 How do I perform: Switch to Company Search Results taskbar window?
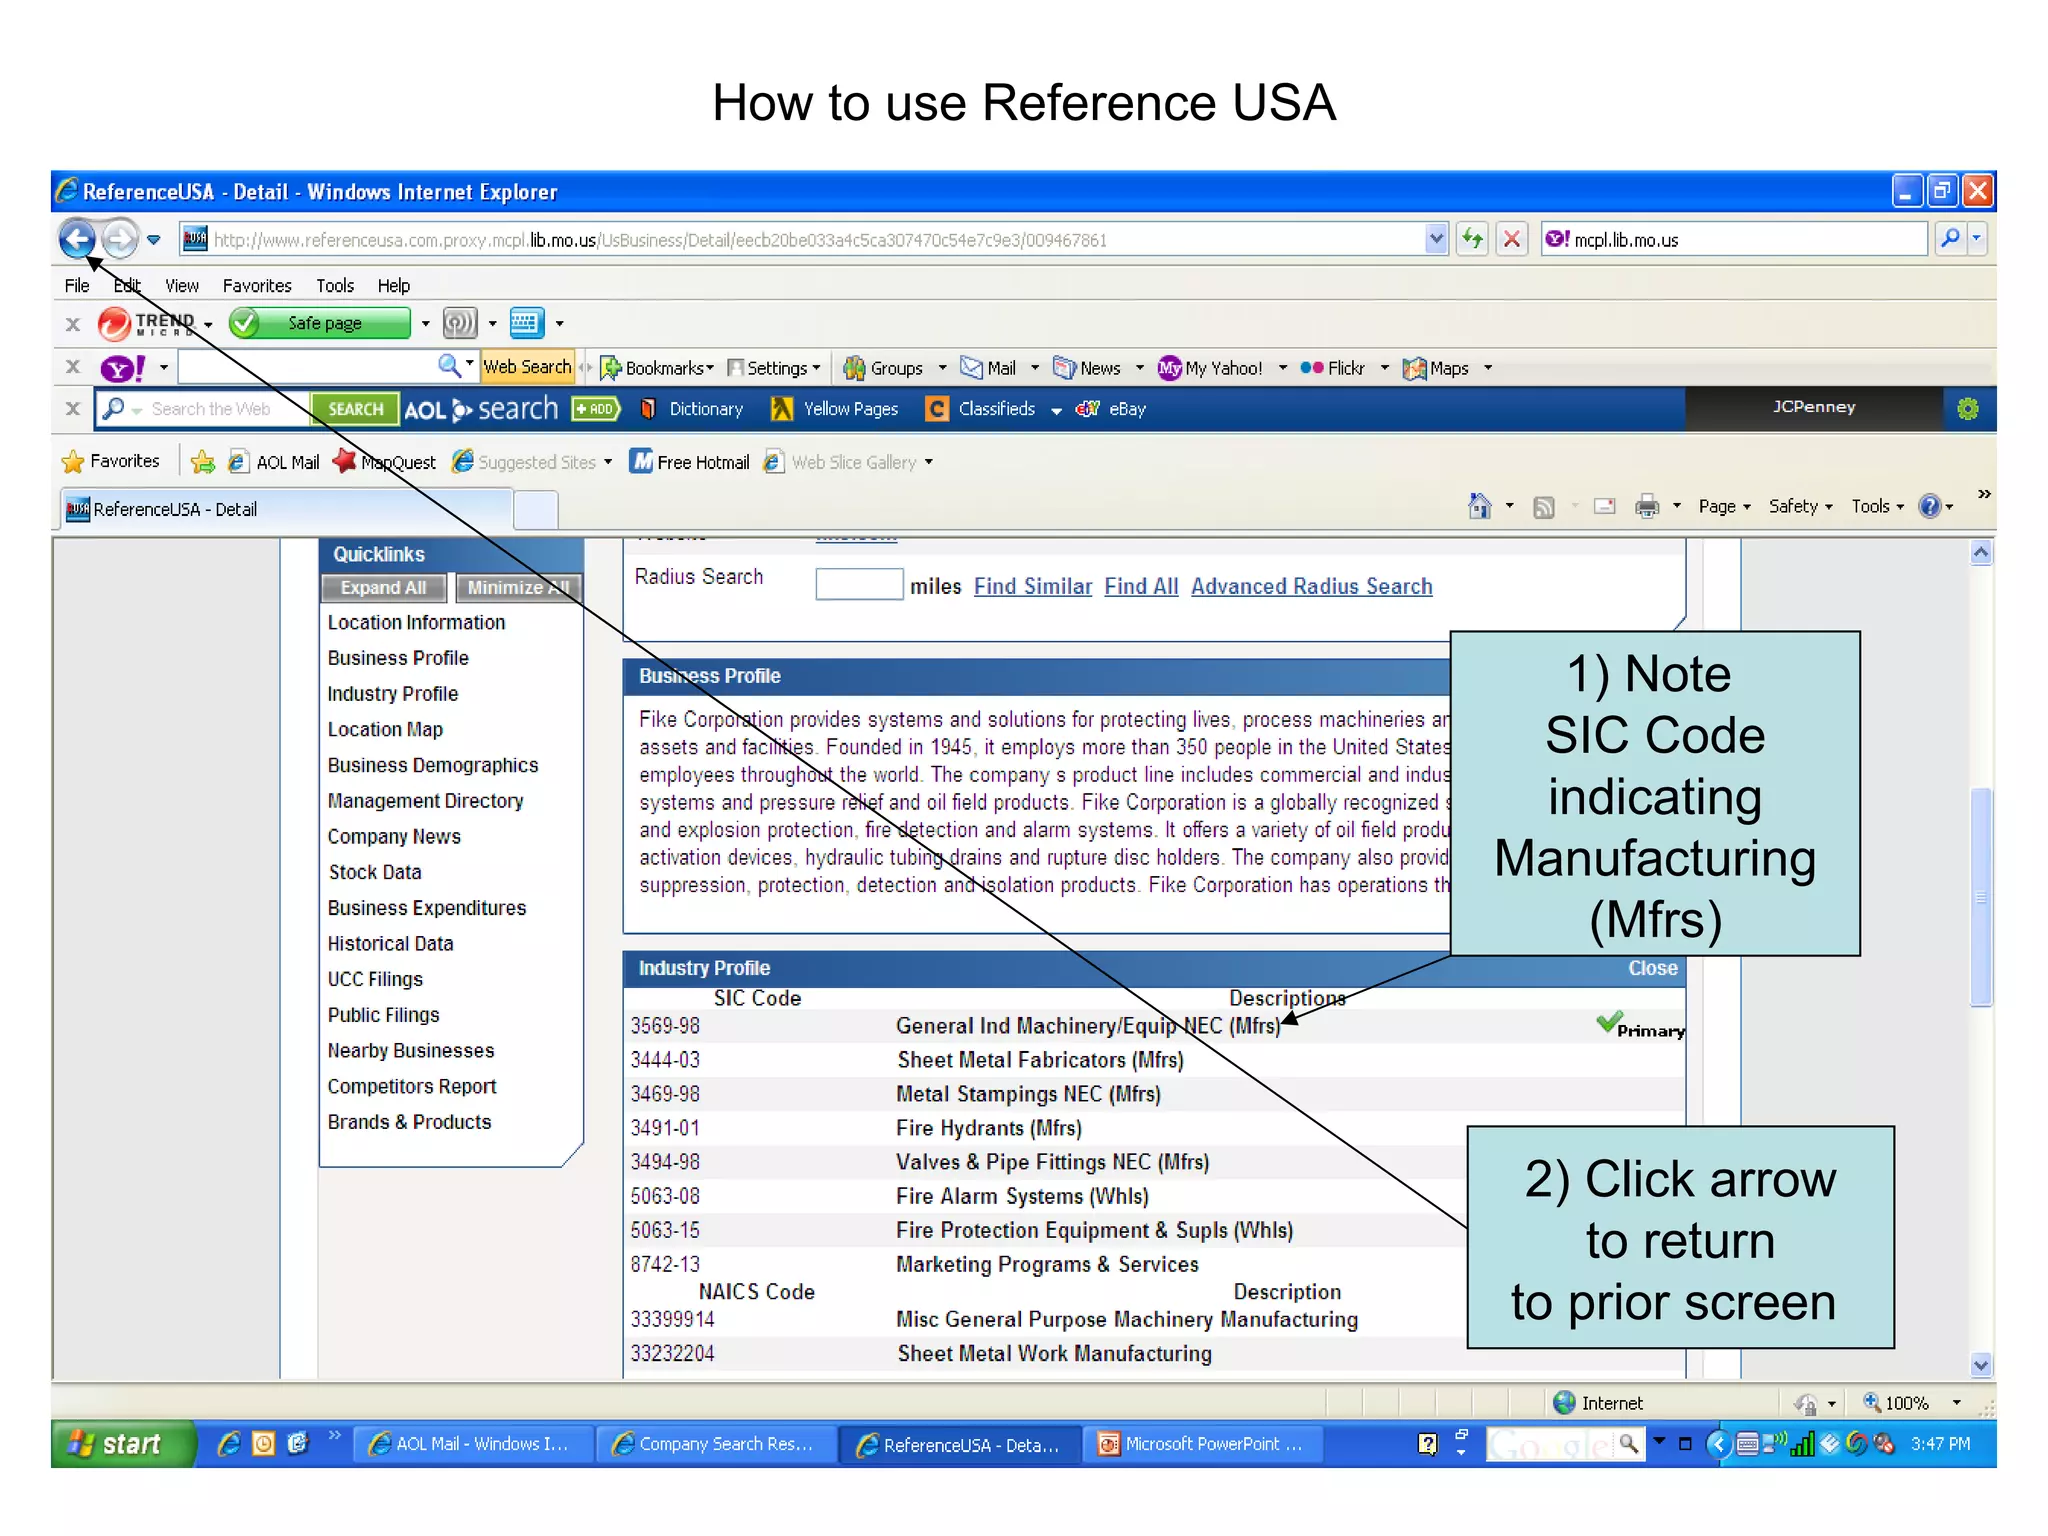pyautogui.click(x=717, y=1444)
